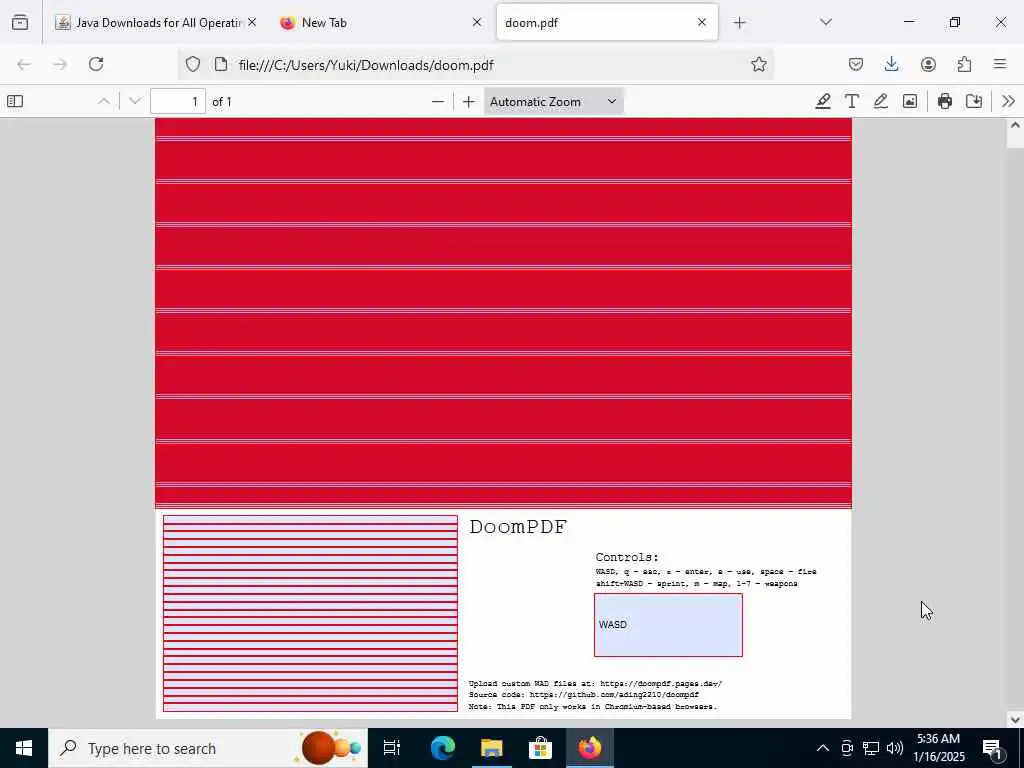Viewport: 1024px width, 768px height.
Task: Select the PDF highlight tool
Action: point(823,101)
